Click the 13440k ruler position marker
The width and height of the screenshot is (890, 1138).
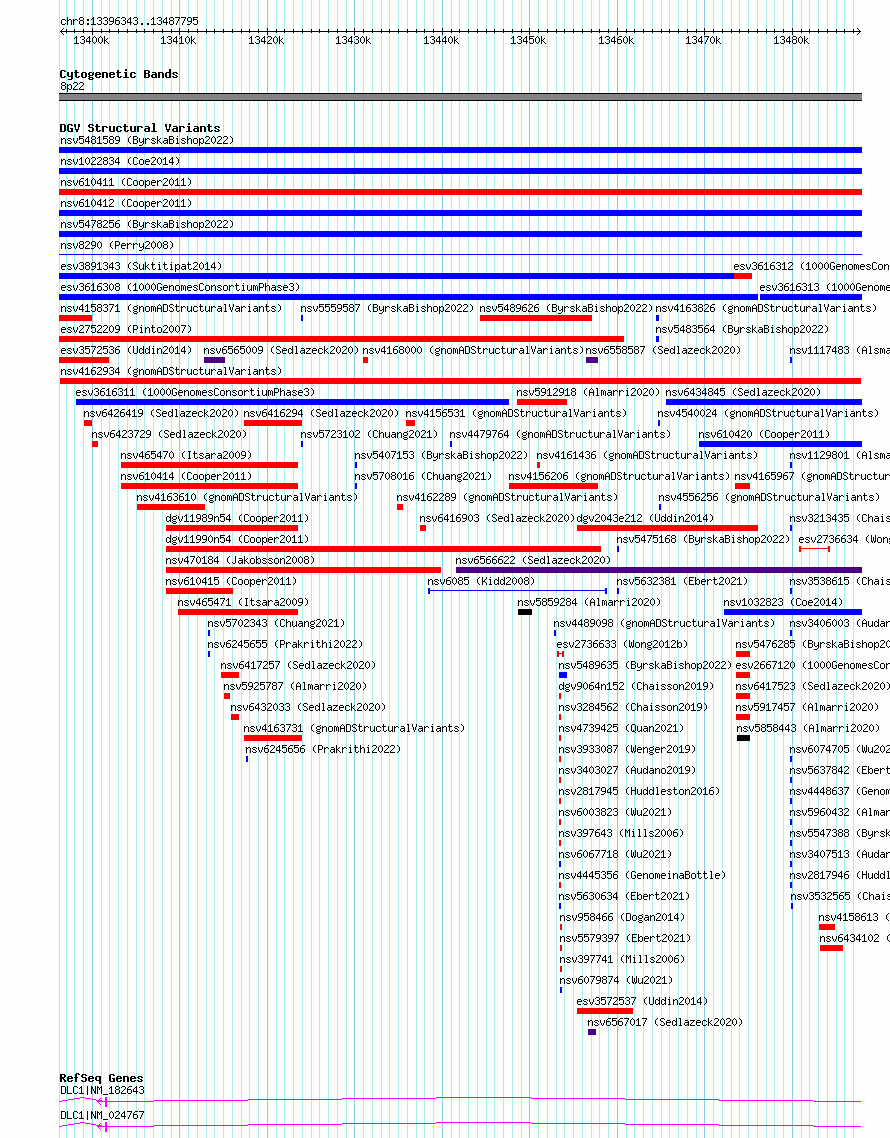click(x=441, y=41)
